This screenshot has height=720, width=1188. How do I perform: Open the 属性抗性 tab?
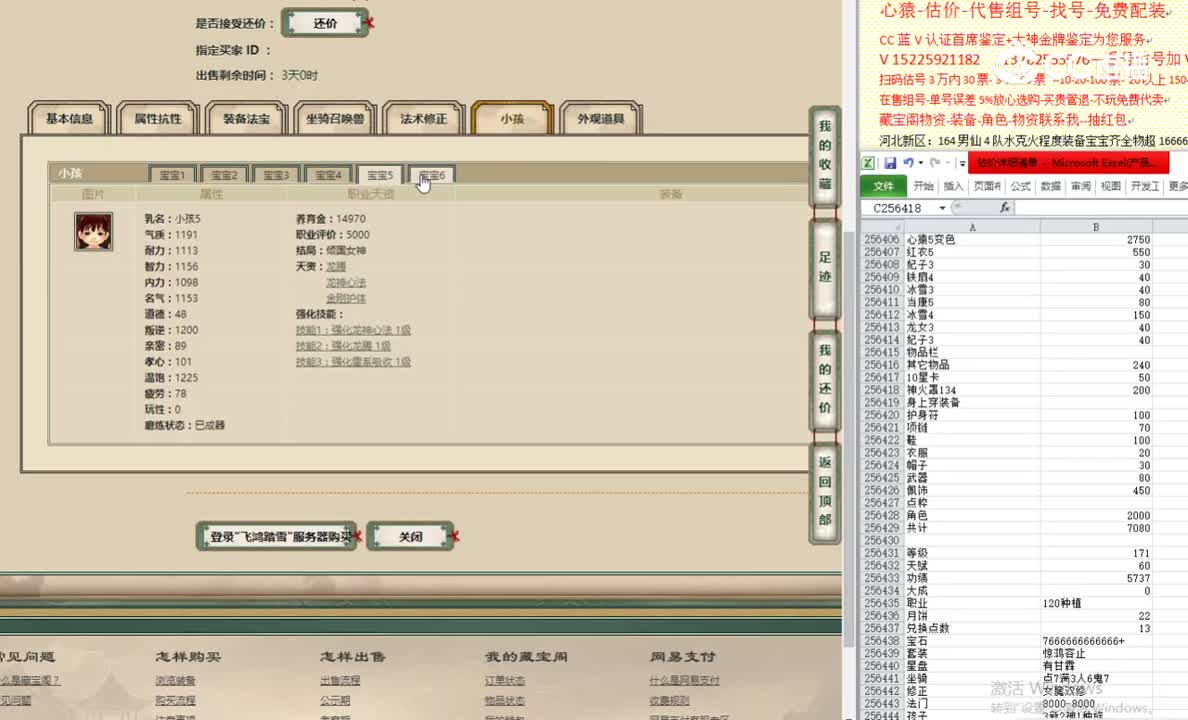tap(158, 118)
